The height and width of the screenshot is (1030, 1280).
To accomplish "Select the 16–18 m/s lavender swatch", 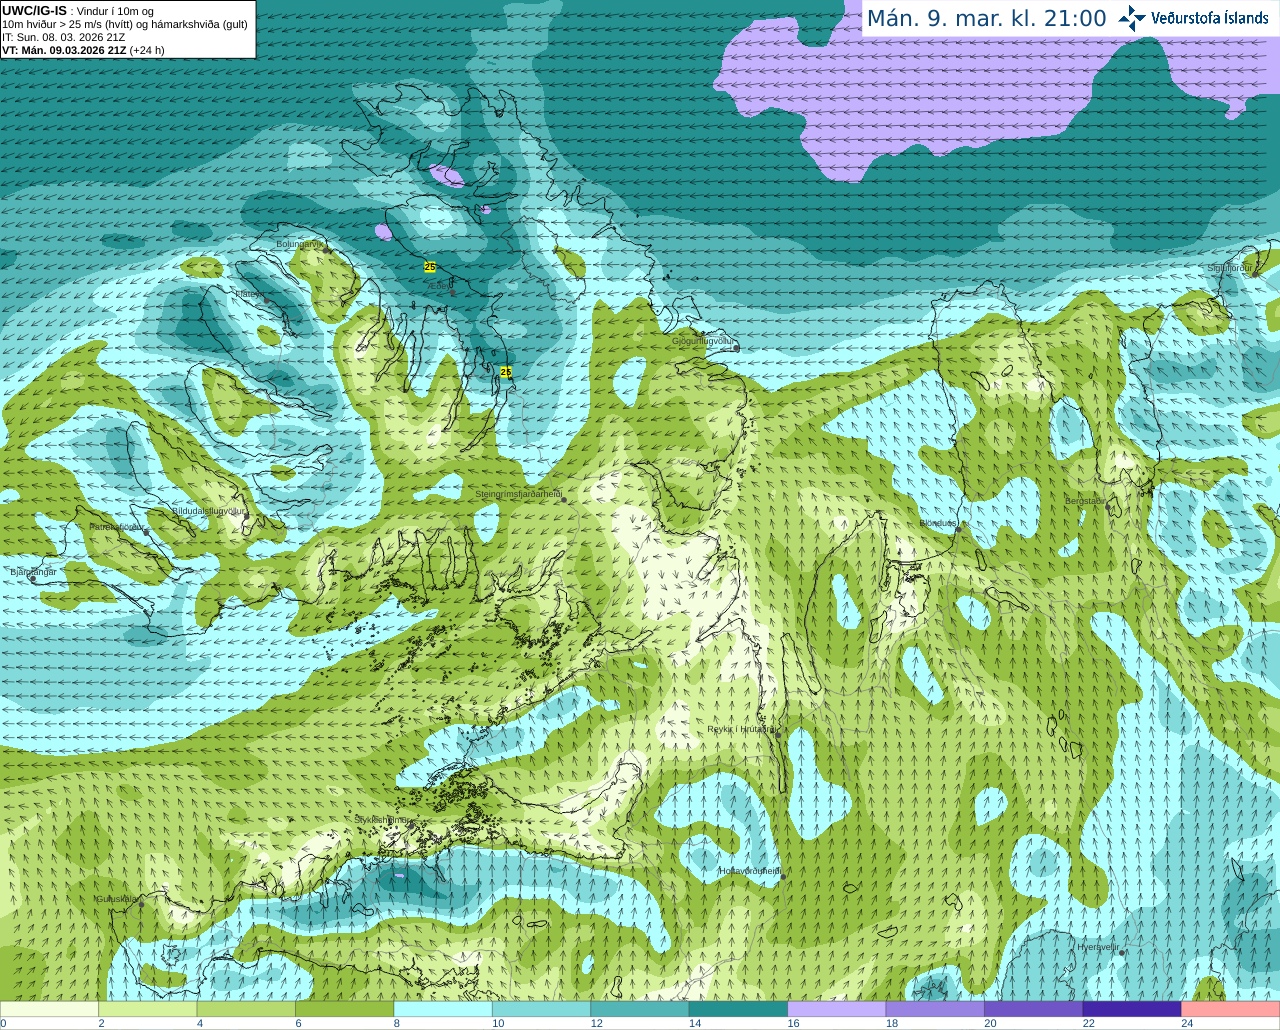I will tap(837, 1010).
